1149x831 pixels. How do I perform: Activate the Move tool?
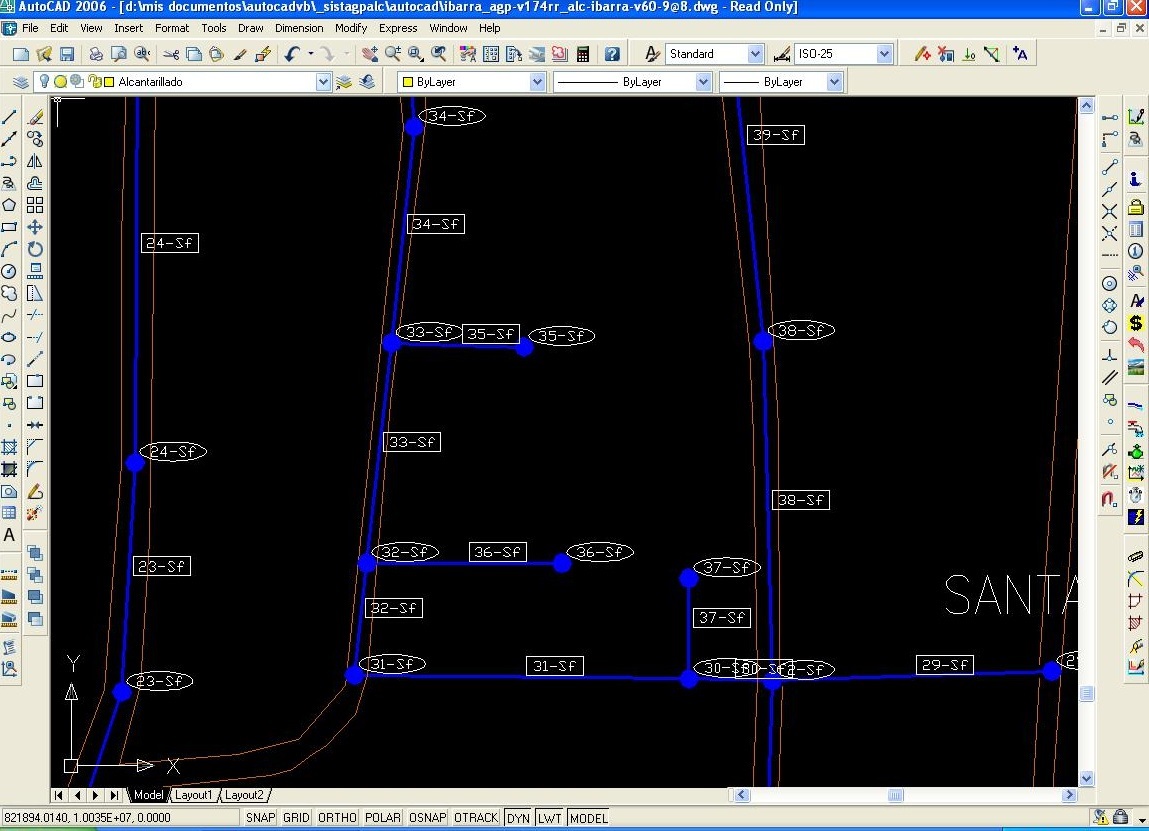[x=35, y=227]
